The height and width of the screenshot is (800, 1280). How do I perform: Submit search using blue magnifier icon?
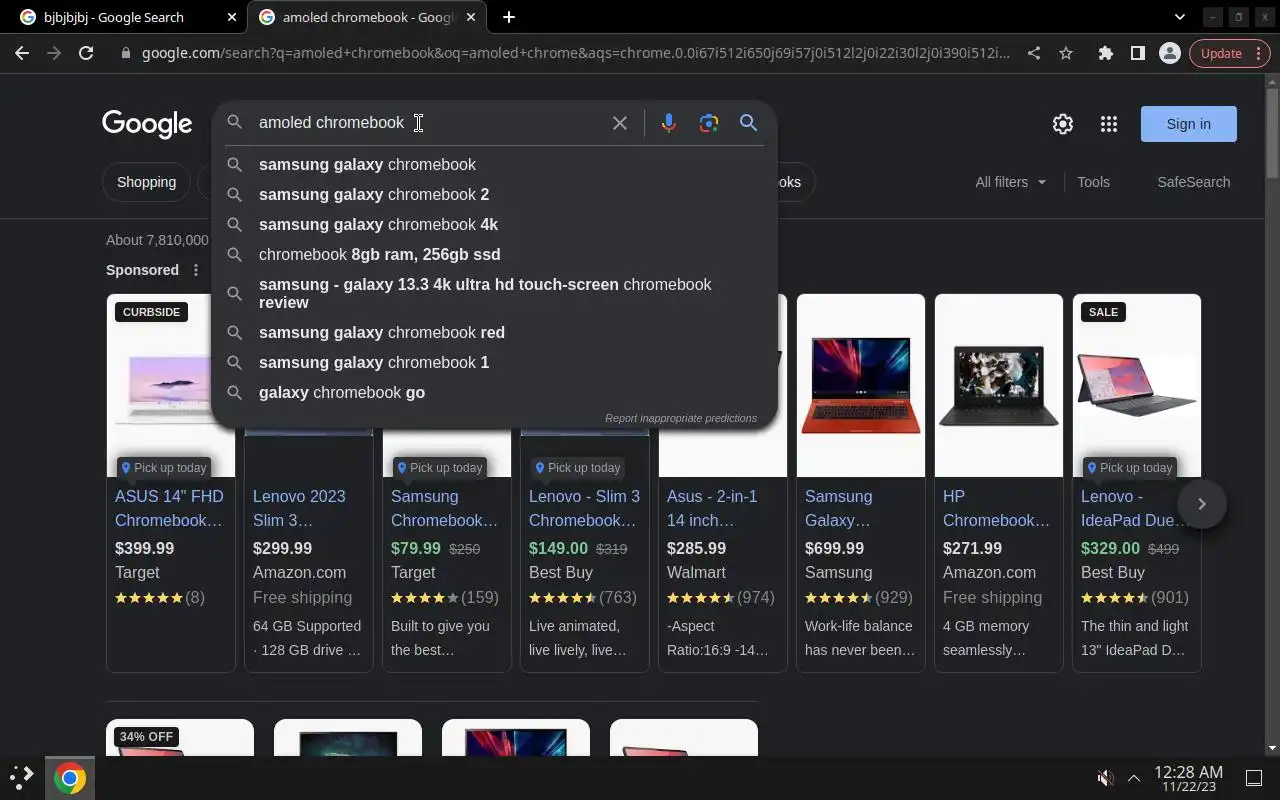coord(748,123)
